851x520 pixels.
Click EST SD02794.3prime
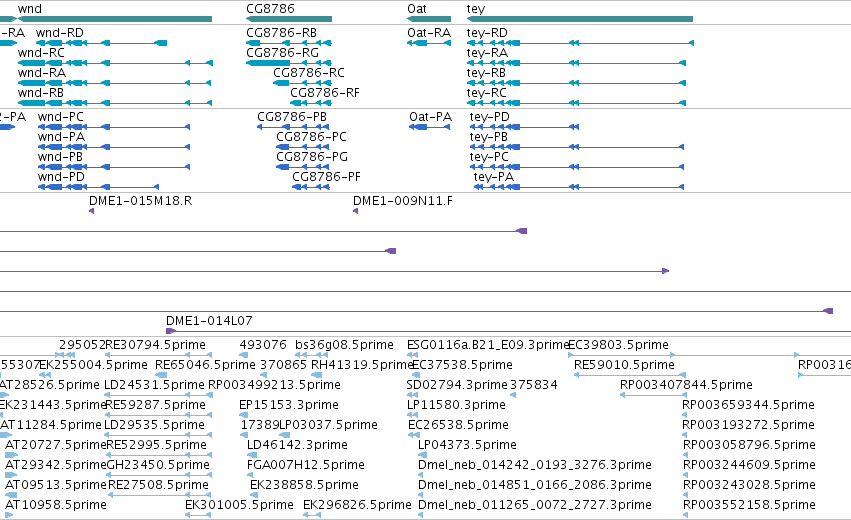[457, 385]
